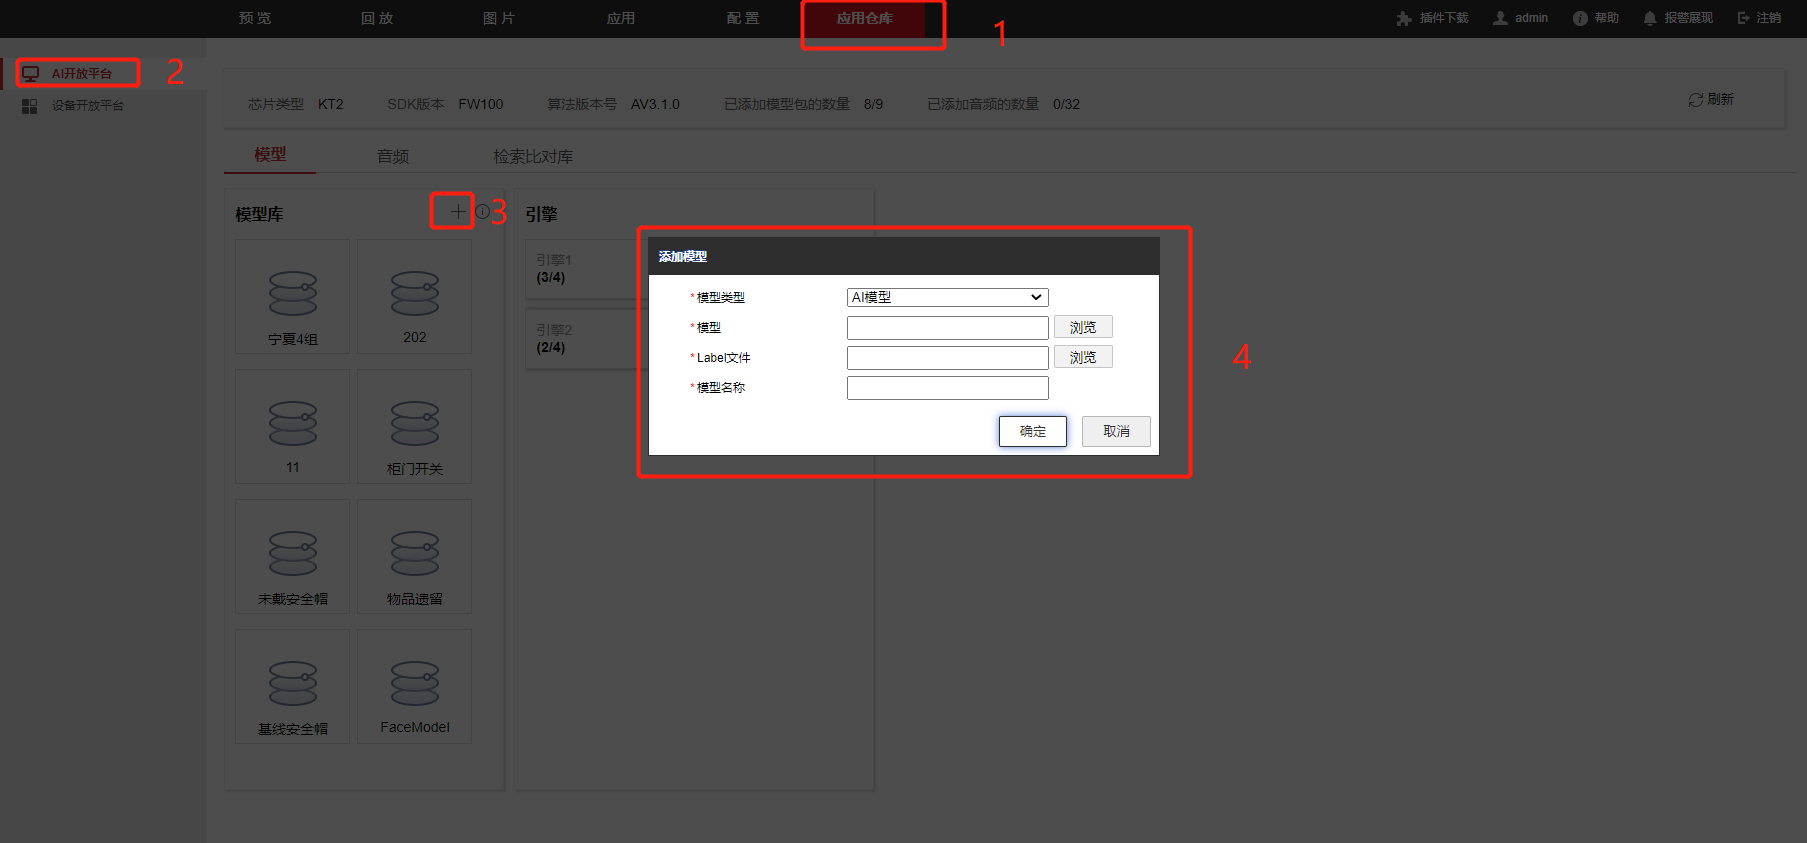This screenshot has height=843, width=1807.
Task: Expand the 模型类型 dropdown
Action: click(947, 297)
